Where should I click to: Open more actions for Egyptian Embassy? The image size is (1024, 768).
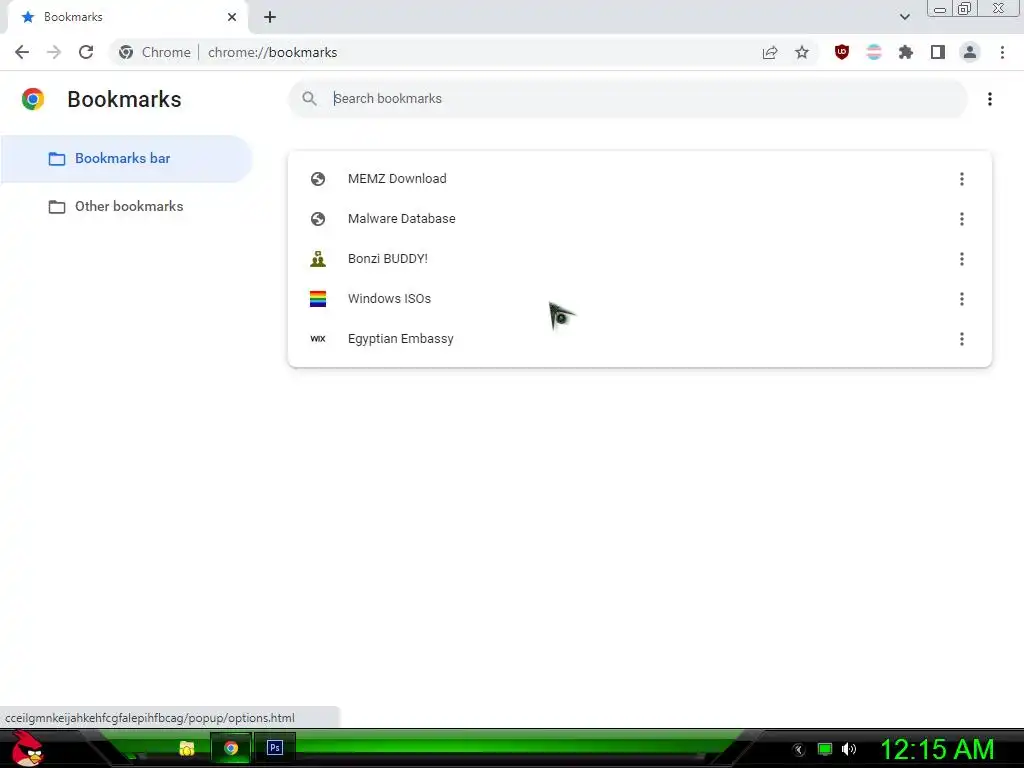(961, 339)
